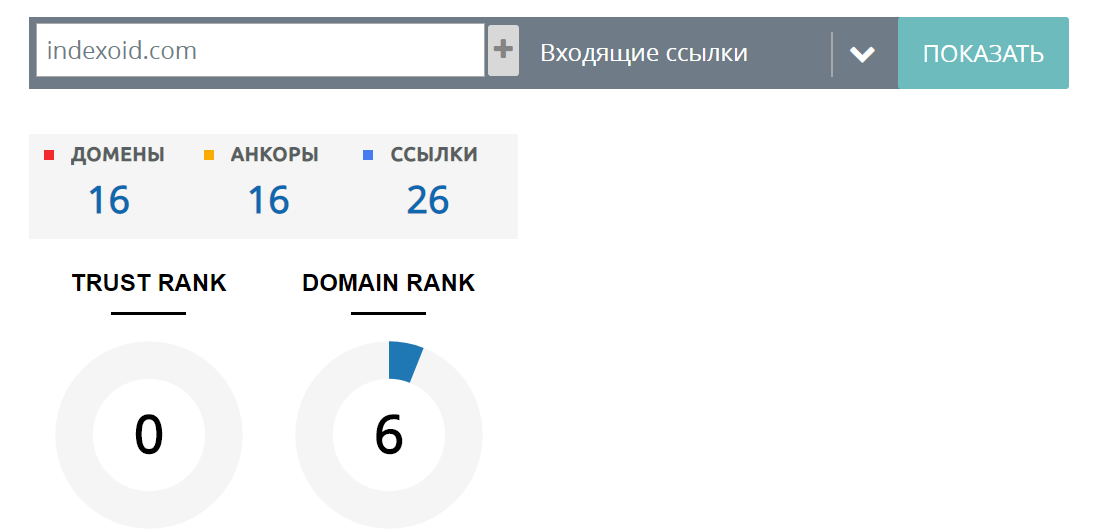The width and height of the screenshot is (1112, 532).
Task: Select the АНКОРЫ label
Action: point(274,155)
